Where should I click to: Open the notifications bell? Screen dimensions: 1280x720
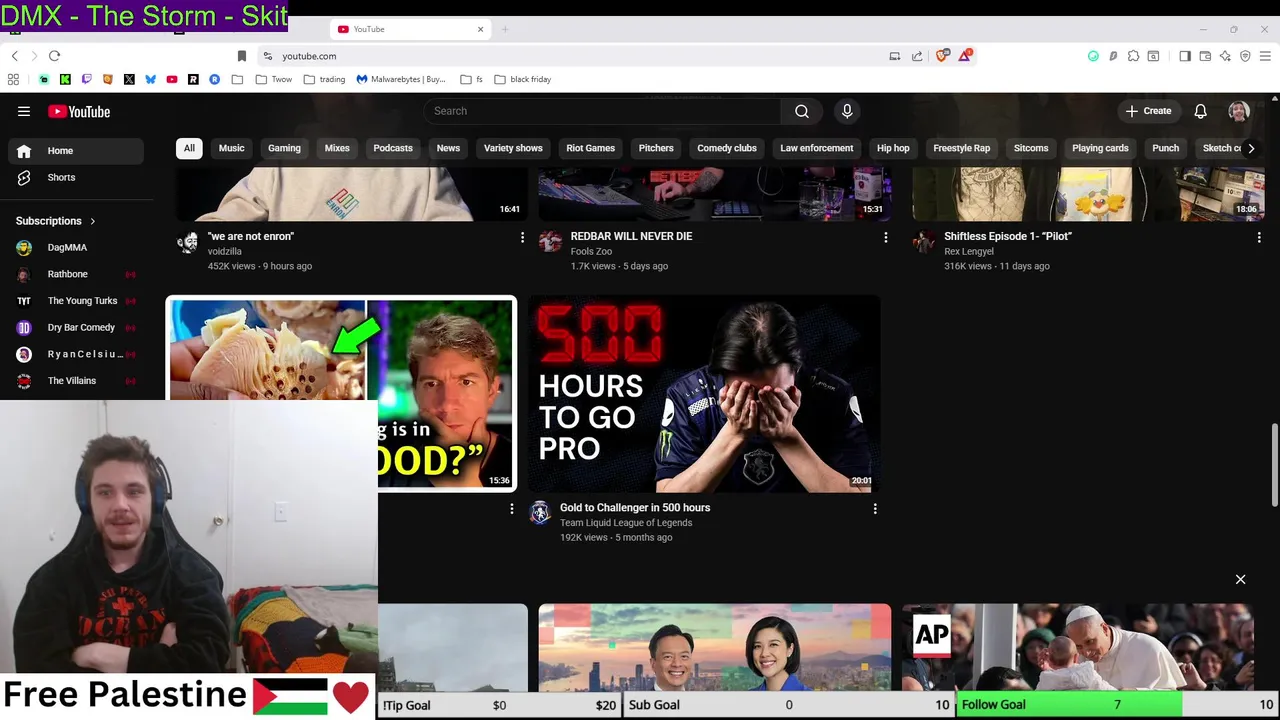tap(1200, 111)
